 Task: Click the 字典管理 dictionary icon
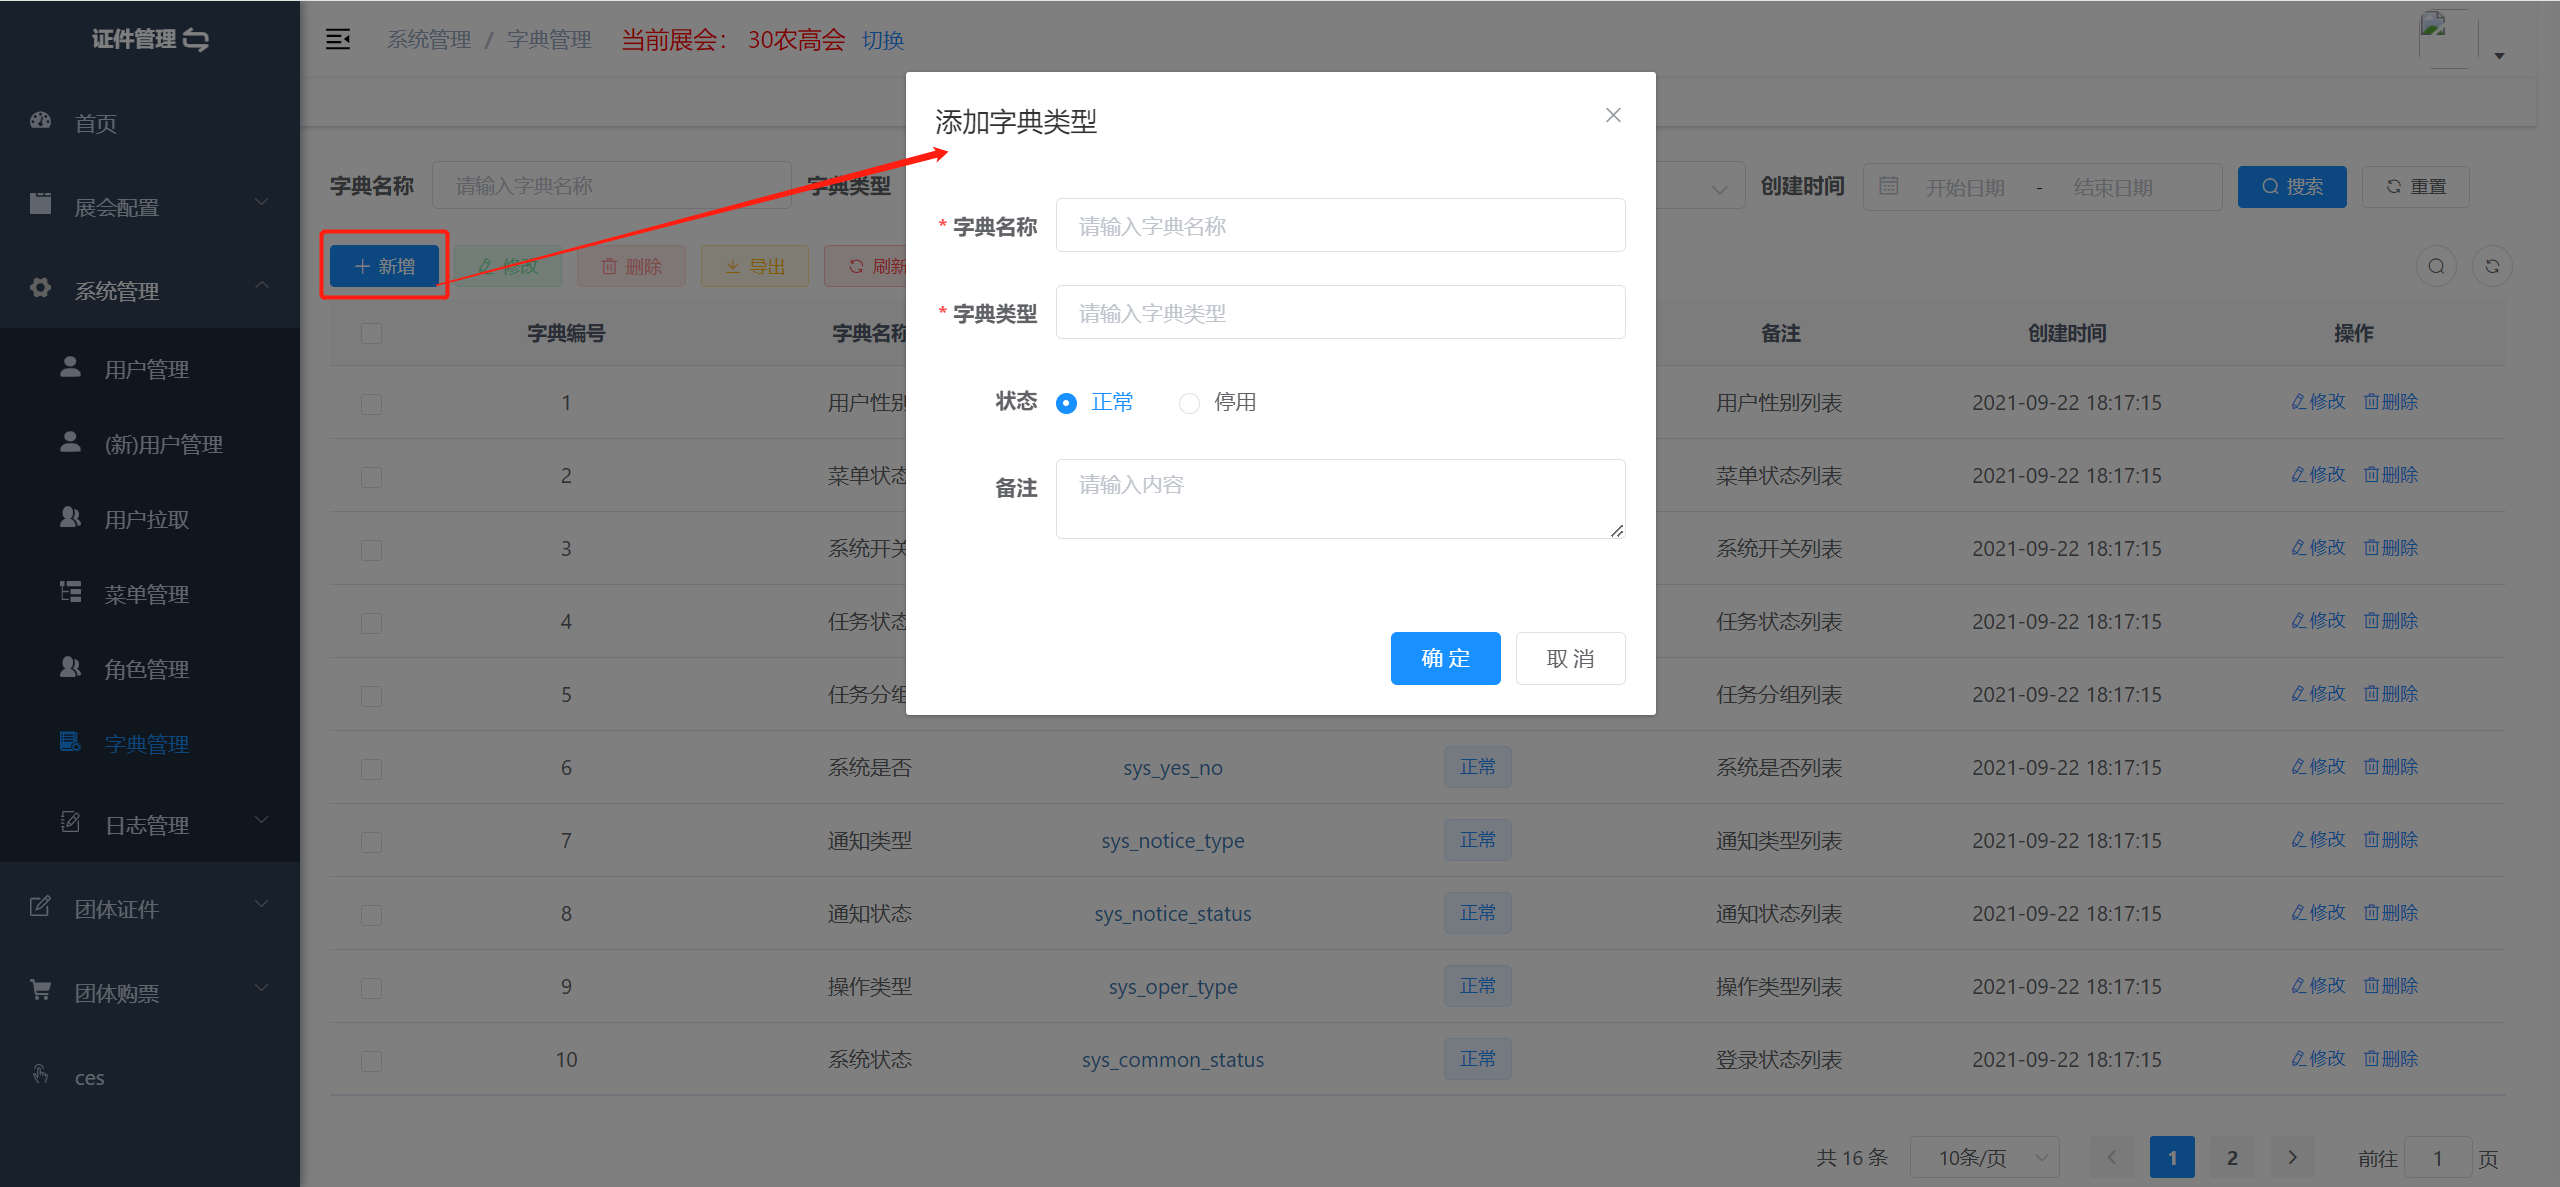tap(70, 742)
